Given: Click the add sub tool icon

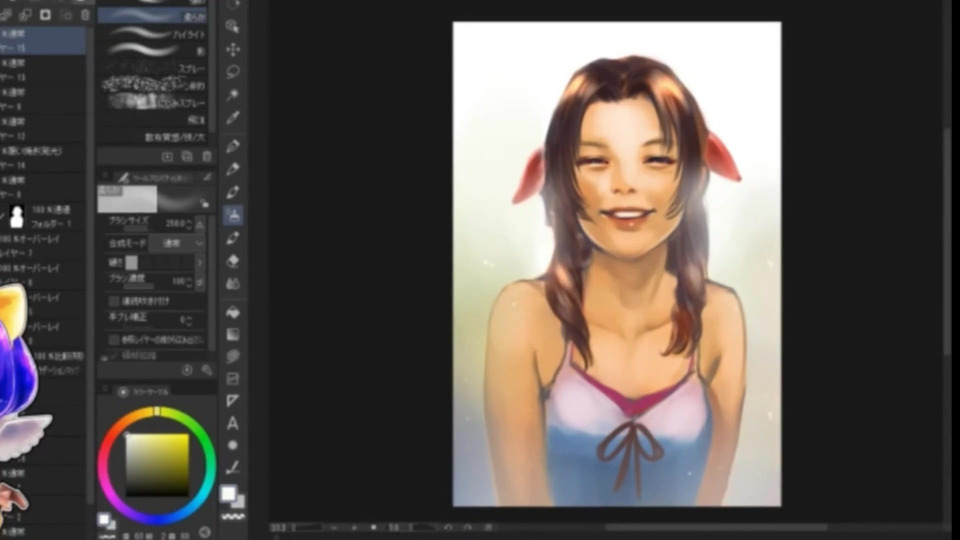Looking at the screenshot, I should [x=167, y=157].
